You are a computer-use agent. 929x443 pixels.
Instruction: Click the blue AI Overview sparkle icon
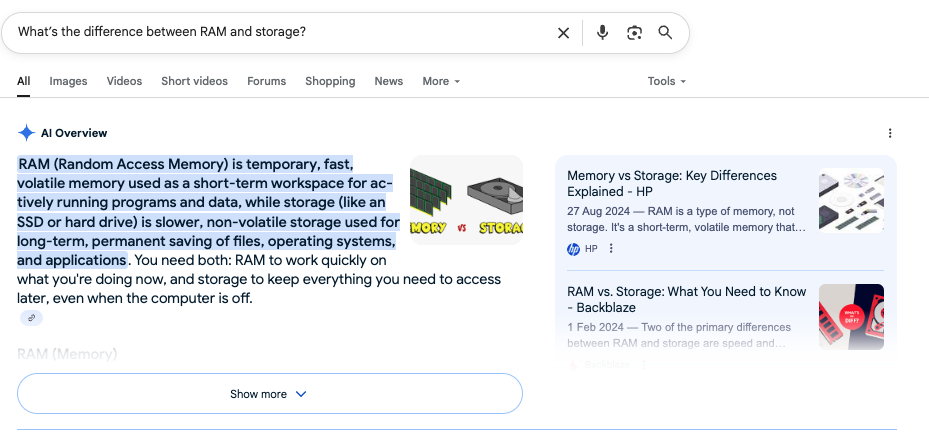pyautogui.click(x=27, y=133)
